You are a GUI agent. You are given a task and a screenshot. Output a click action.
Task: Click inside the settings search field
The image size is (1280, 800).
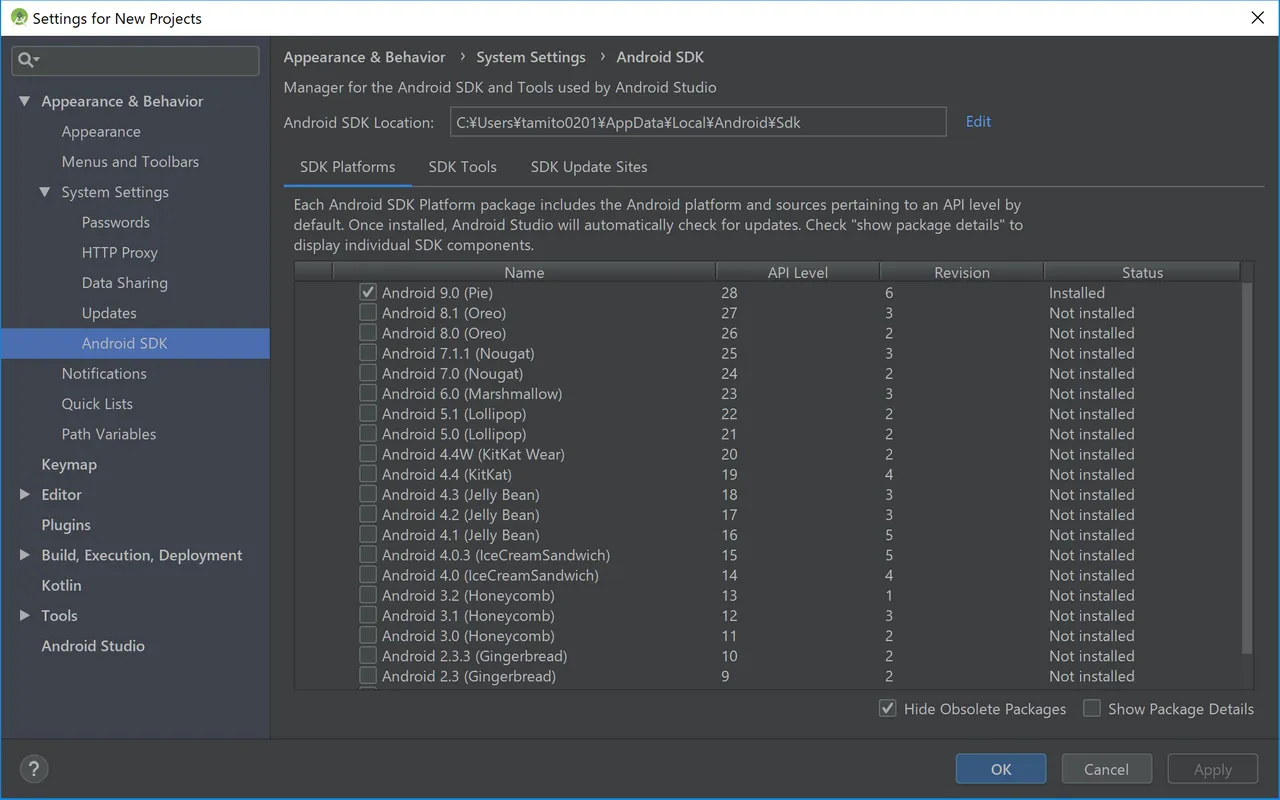pos(135,60)
